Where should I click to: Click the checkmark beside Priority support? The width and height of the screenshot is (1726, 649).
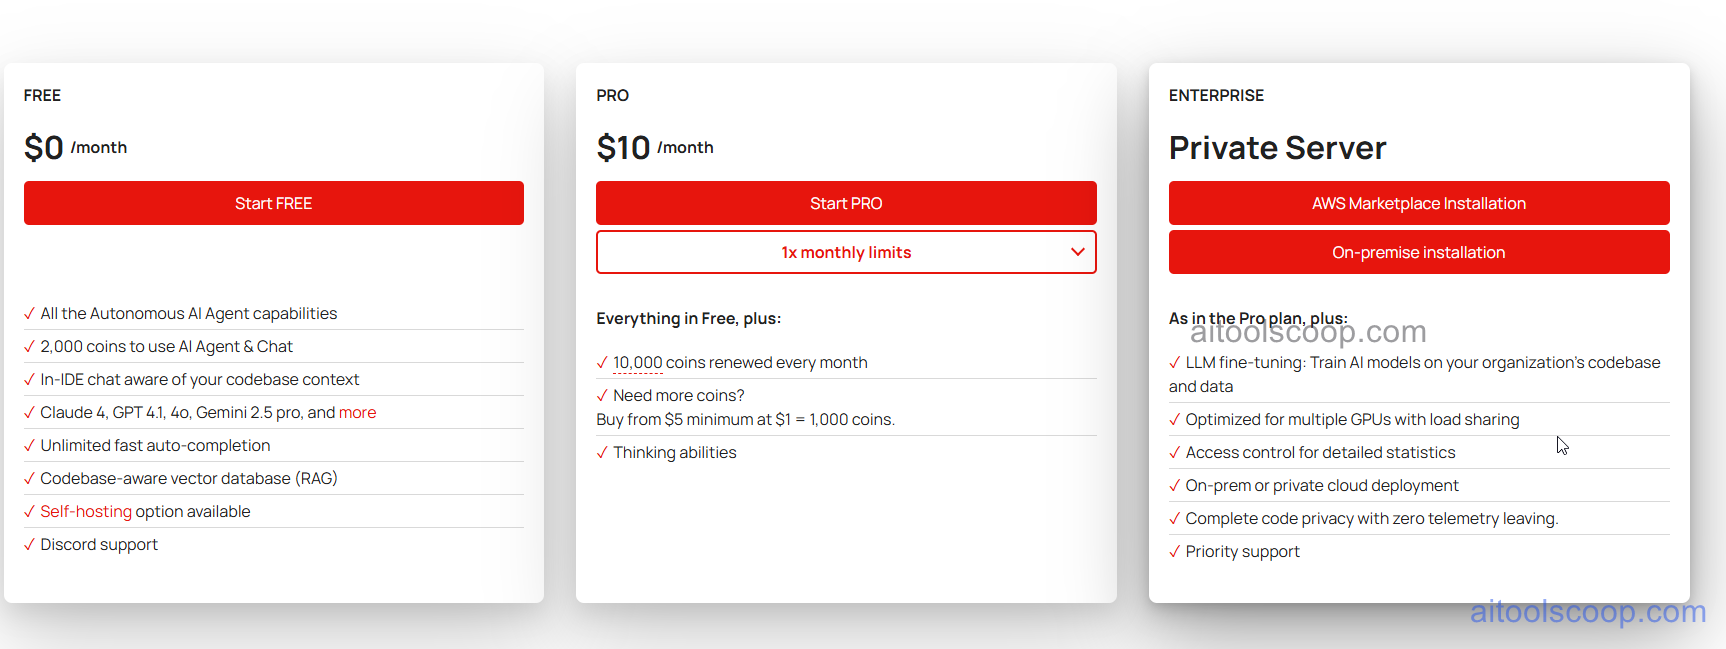tap(1174, 551)
